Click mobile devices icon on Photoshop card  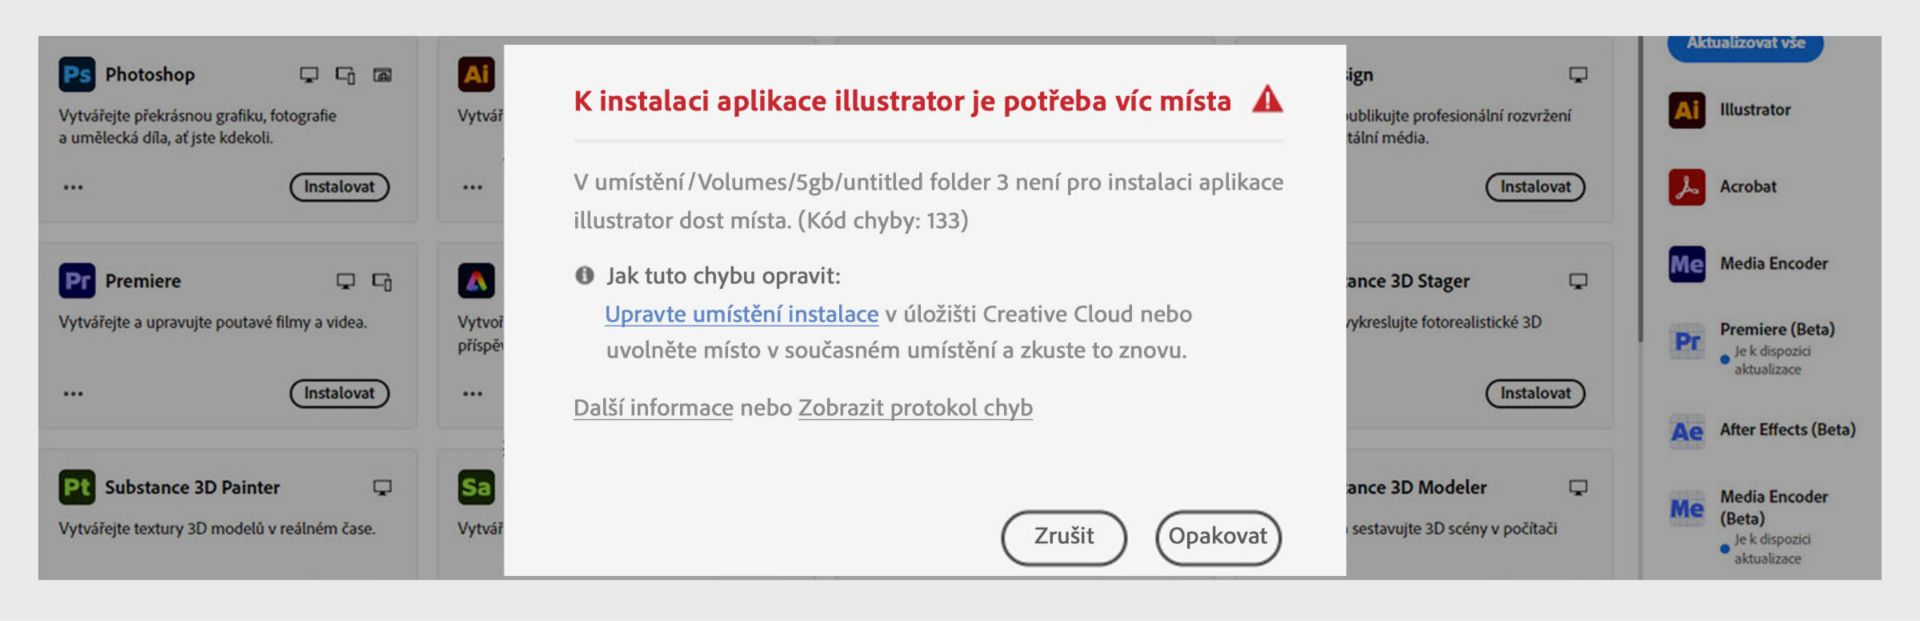click(x=346, y=75)
